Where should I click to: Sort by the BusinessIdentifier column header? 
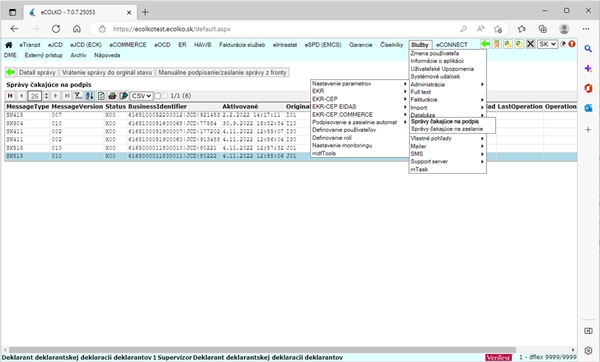[157, 106]
